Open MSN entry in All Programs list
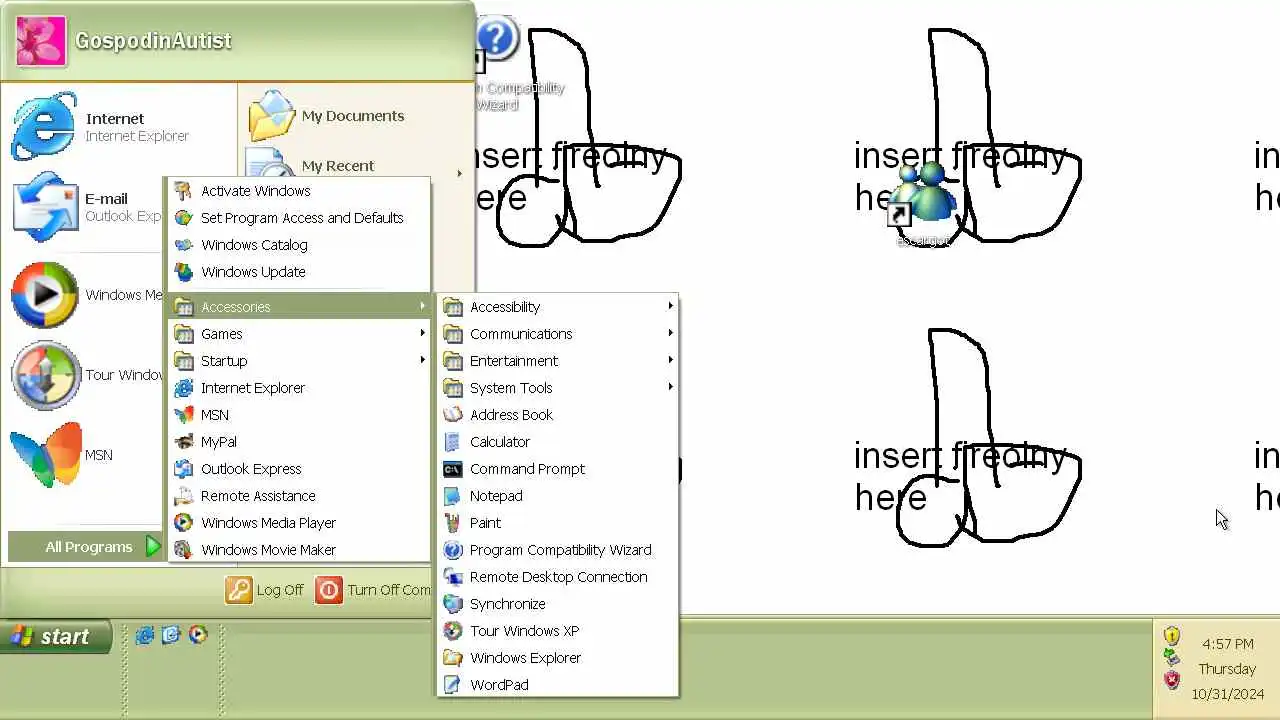This screenshot has height=720, width=1280. pyautogui.click(x=300, y=415)
